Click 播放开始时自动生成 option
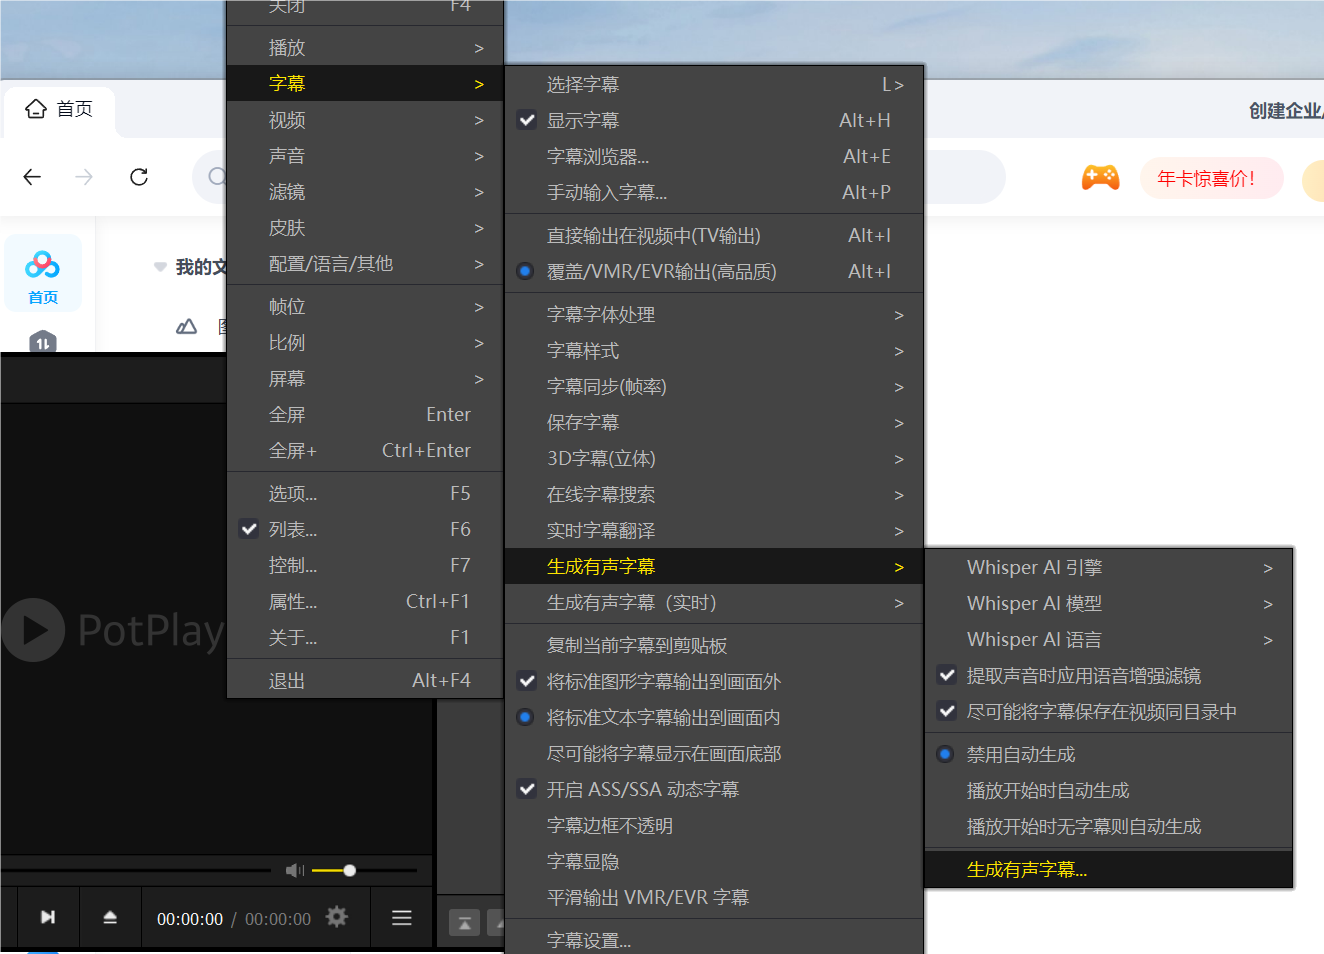Image resolution: width=1324 pixels, height=954 pixels. pos(1109,790)
